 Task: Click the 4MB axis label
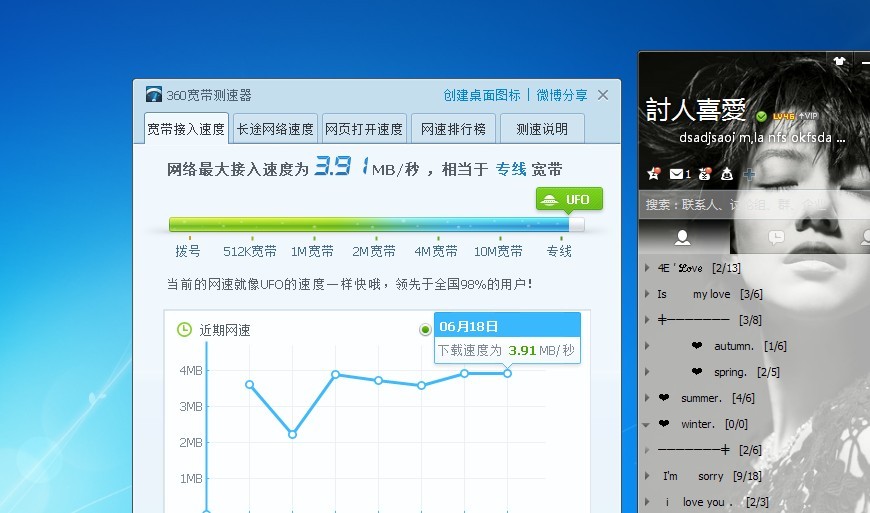pos(191,370)
